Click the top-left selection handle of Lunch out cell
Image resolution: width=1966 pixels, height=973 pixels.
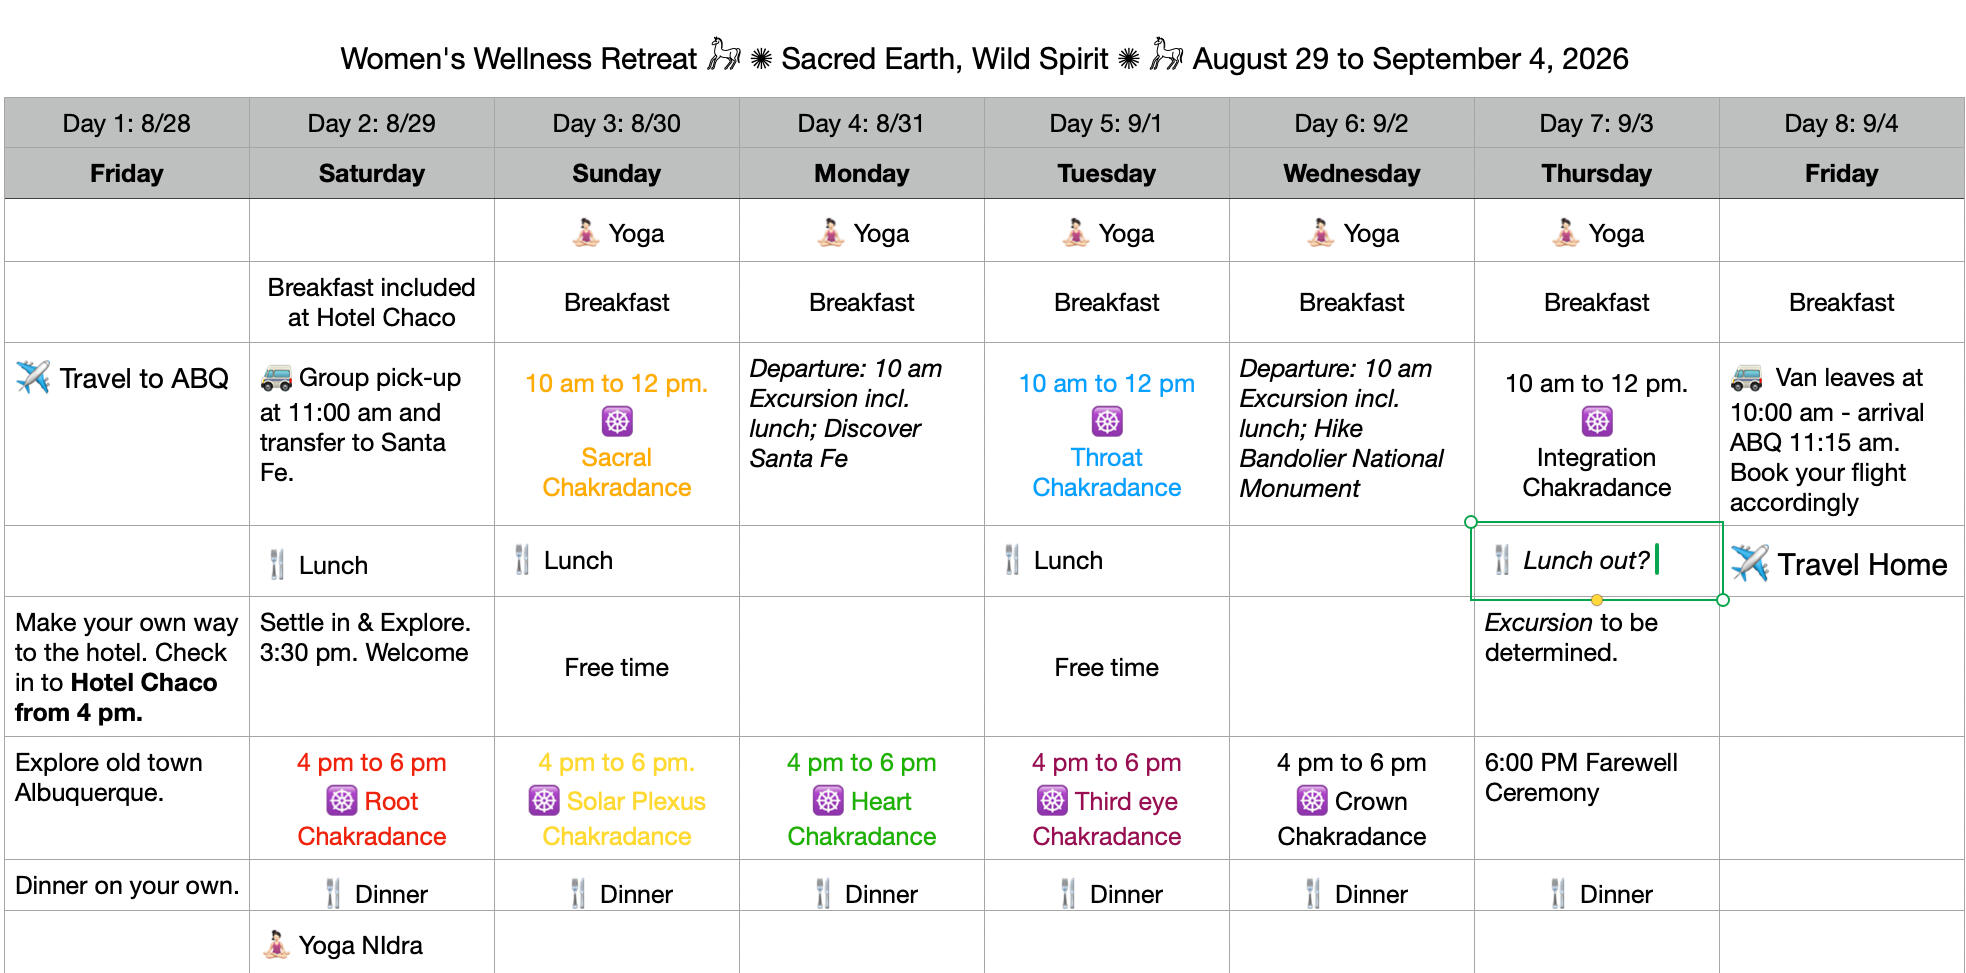(1471, 522)
